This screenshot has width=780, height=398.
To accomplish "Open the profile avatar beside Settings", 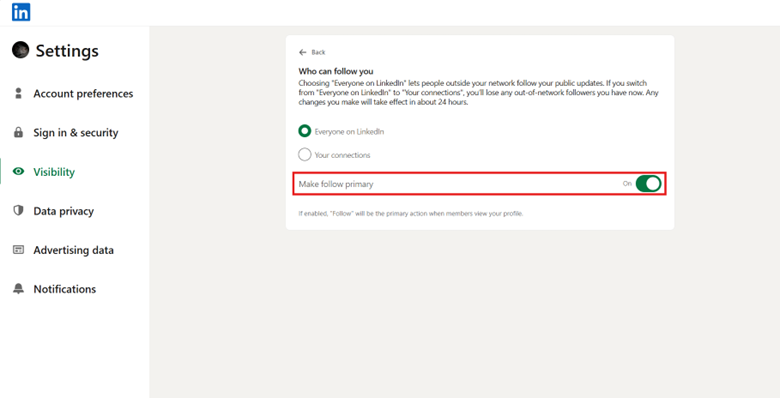I will point(20,50).
